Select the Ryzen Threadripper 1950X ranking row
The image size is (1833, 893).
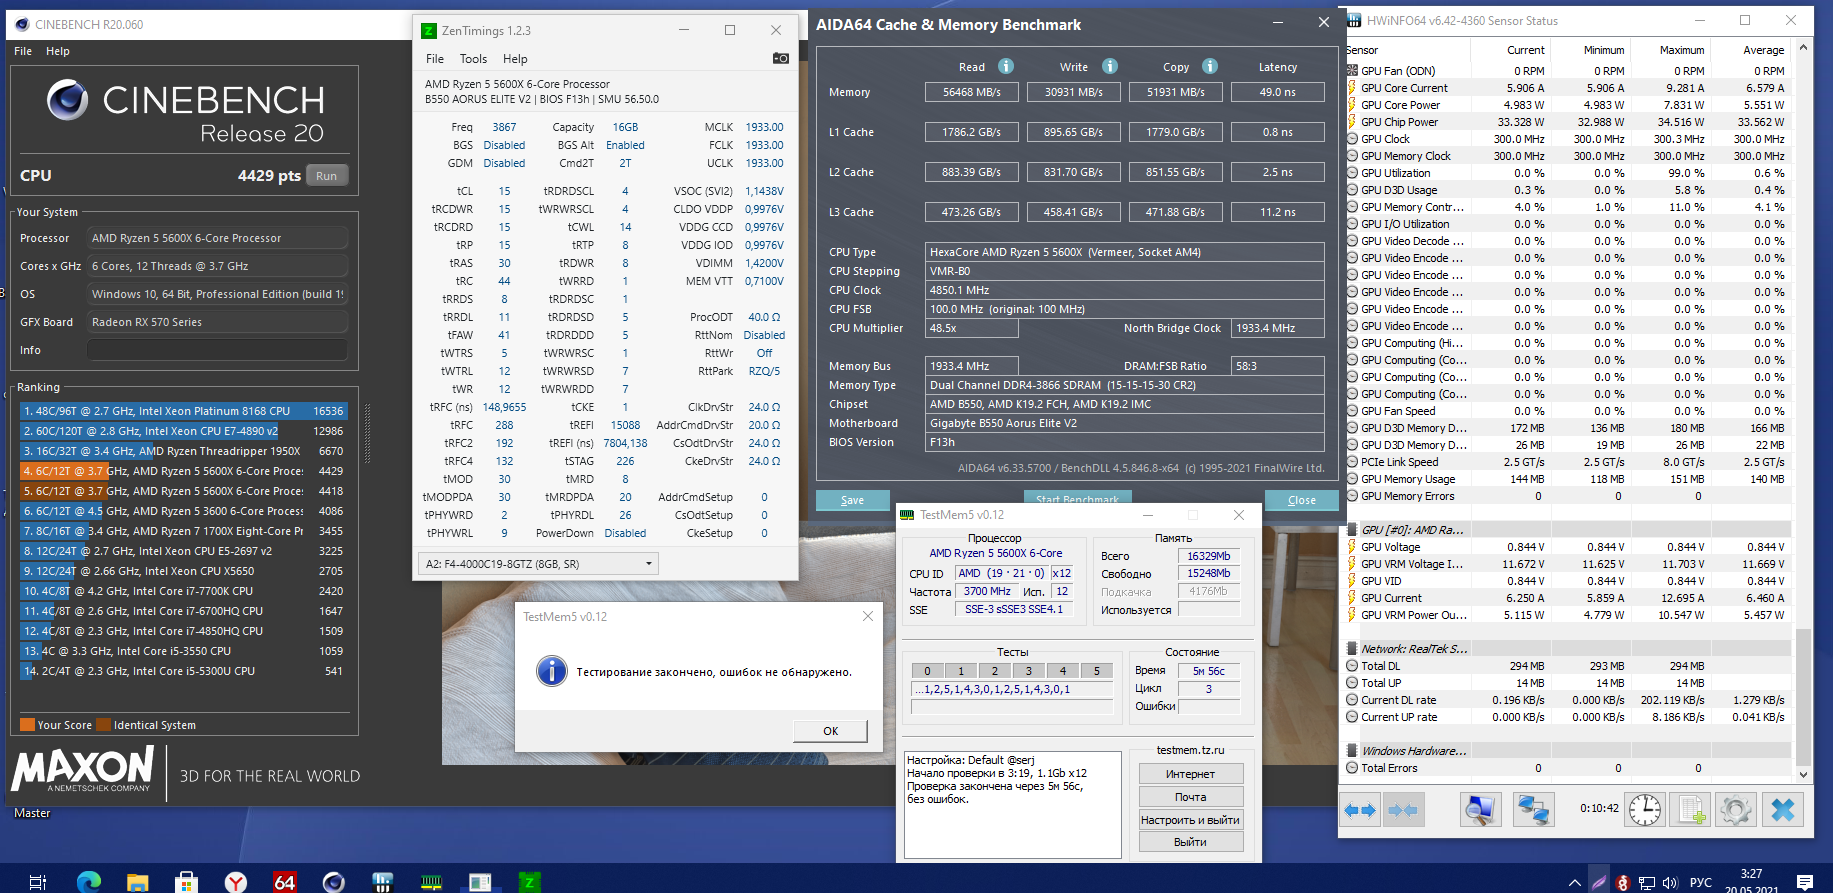coord(182,451)
